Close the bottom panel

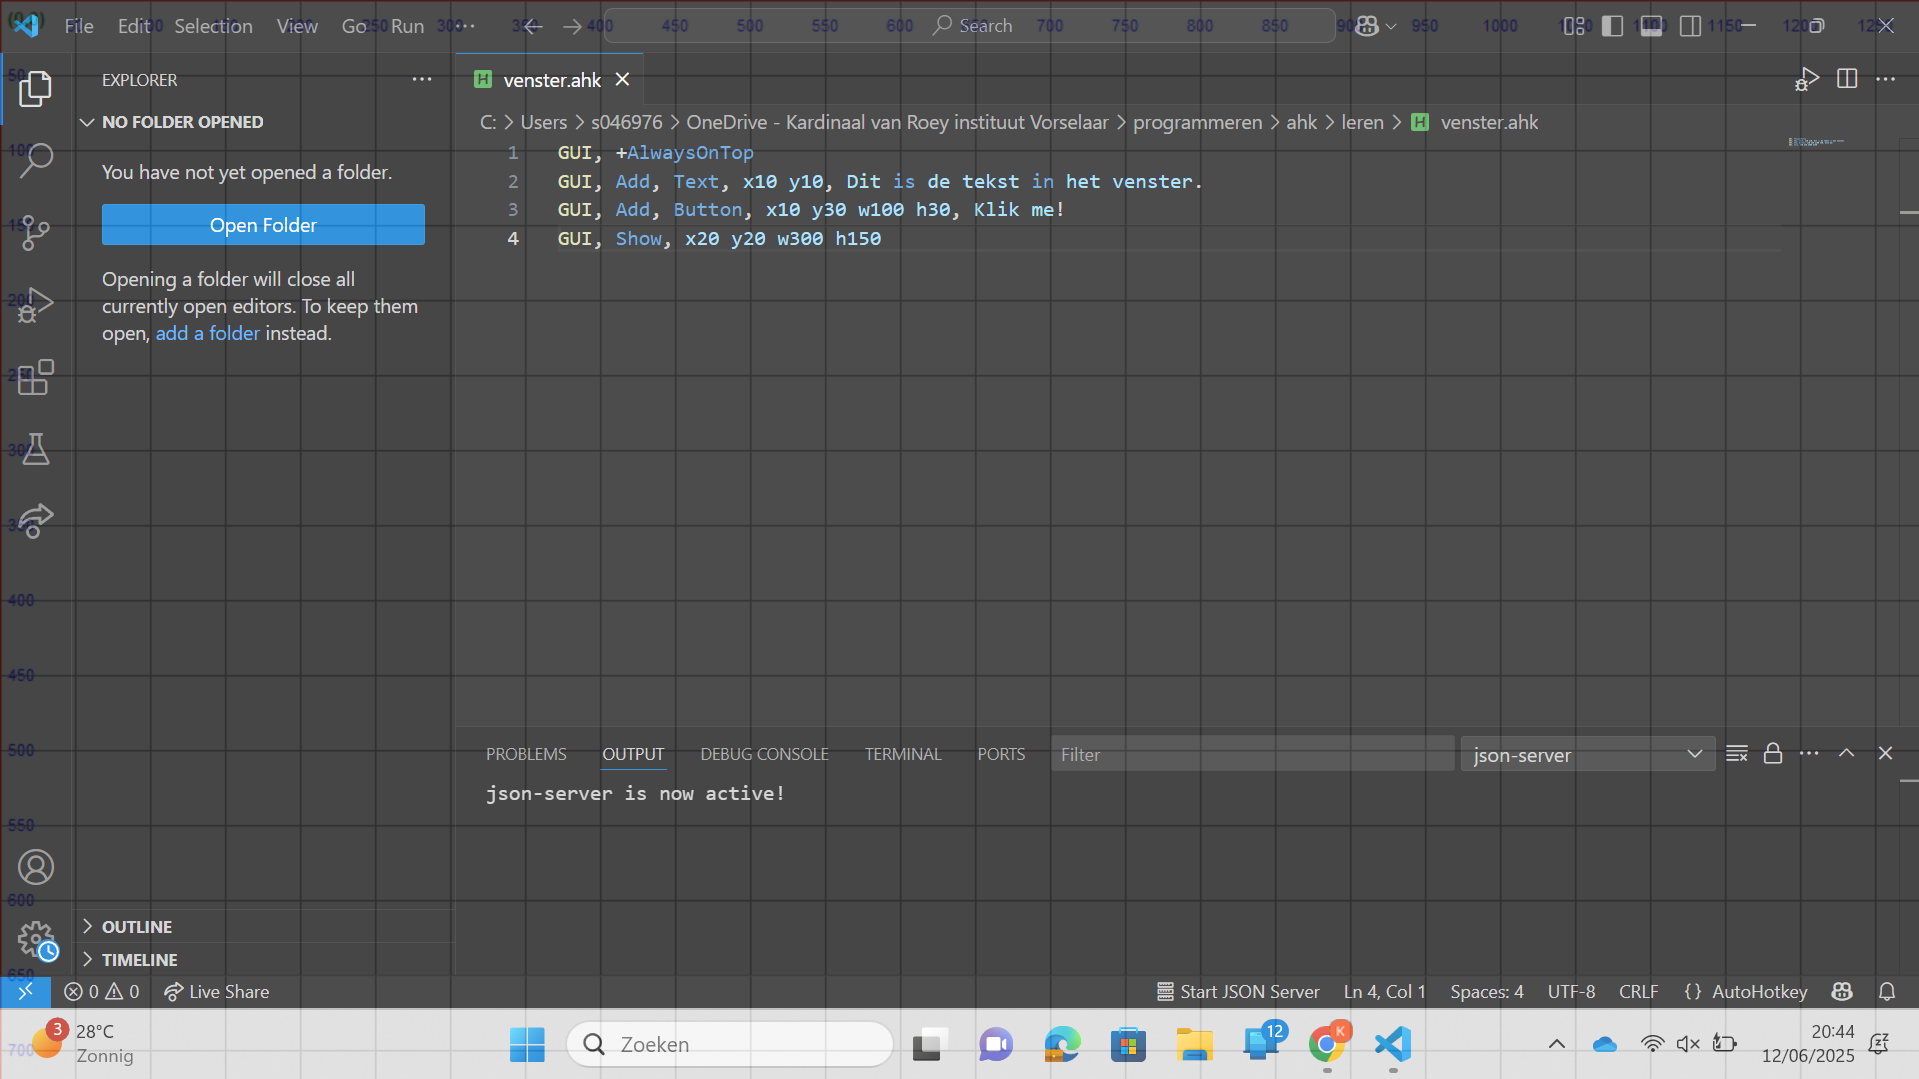(1885, 753)
